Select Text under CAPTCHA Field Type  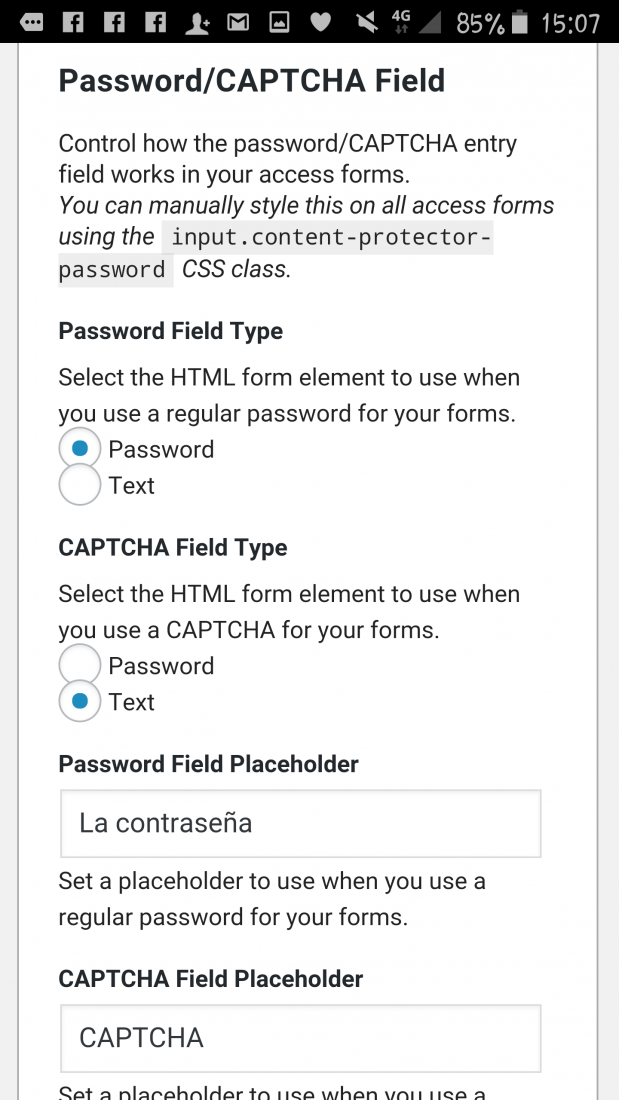pyautogui.click(x=80, y=702)
